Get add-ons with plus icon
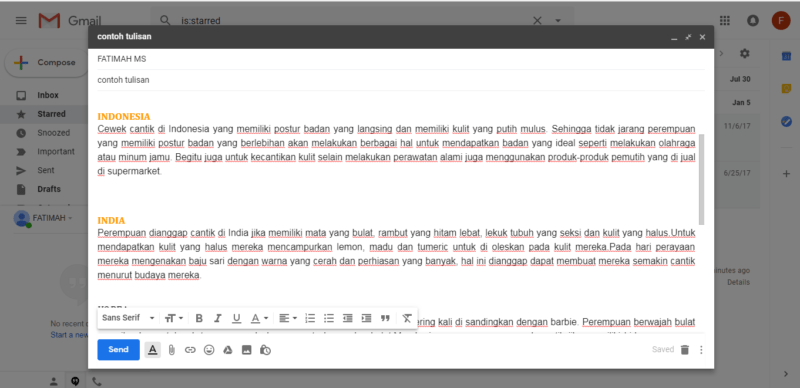800x388 pixels. [x=786, y=174]
